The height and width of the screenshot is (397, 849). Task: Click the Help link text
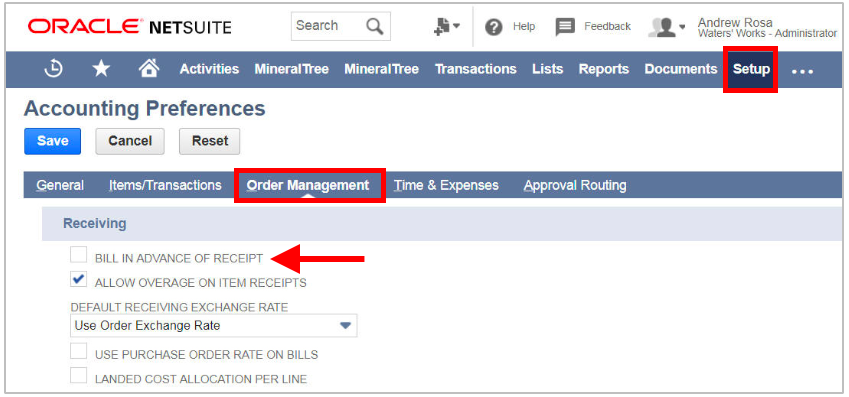[524, 27]
